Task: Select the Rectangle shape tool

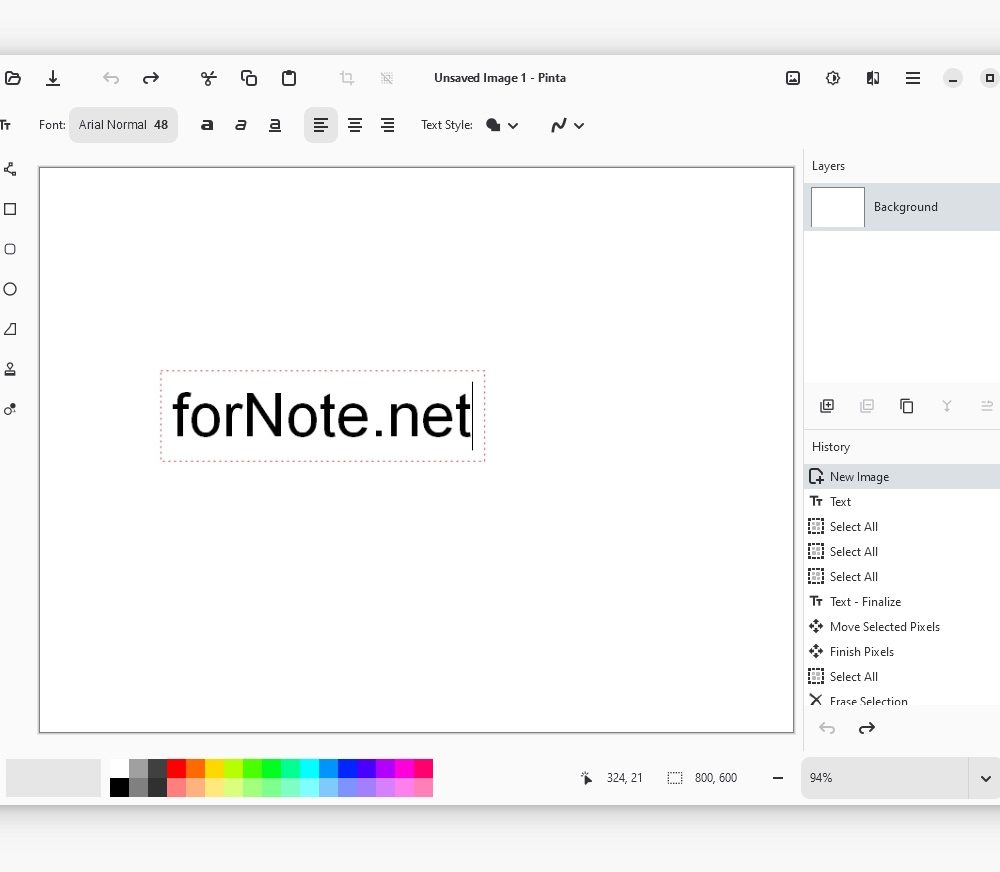Action: click(x=10, y=209)
